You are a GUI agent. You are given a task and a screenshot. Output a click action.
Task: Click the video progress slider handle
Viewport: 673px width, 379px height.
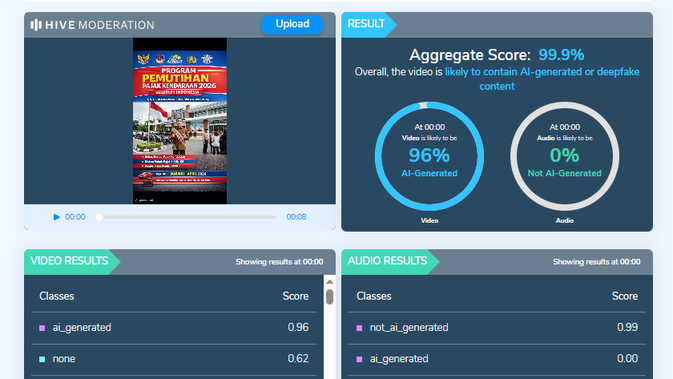coord(99,217)
